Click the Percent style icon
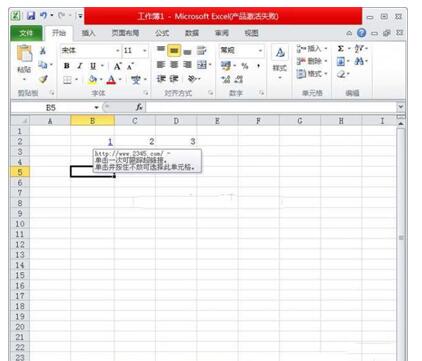422x361 pixels. 245,66
